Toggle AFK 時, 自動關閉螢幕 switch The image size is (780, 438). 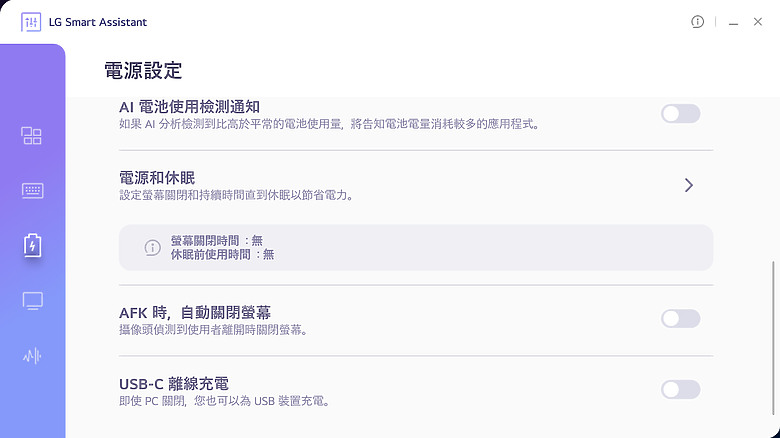[681, 319]
